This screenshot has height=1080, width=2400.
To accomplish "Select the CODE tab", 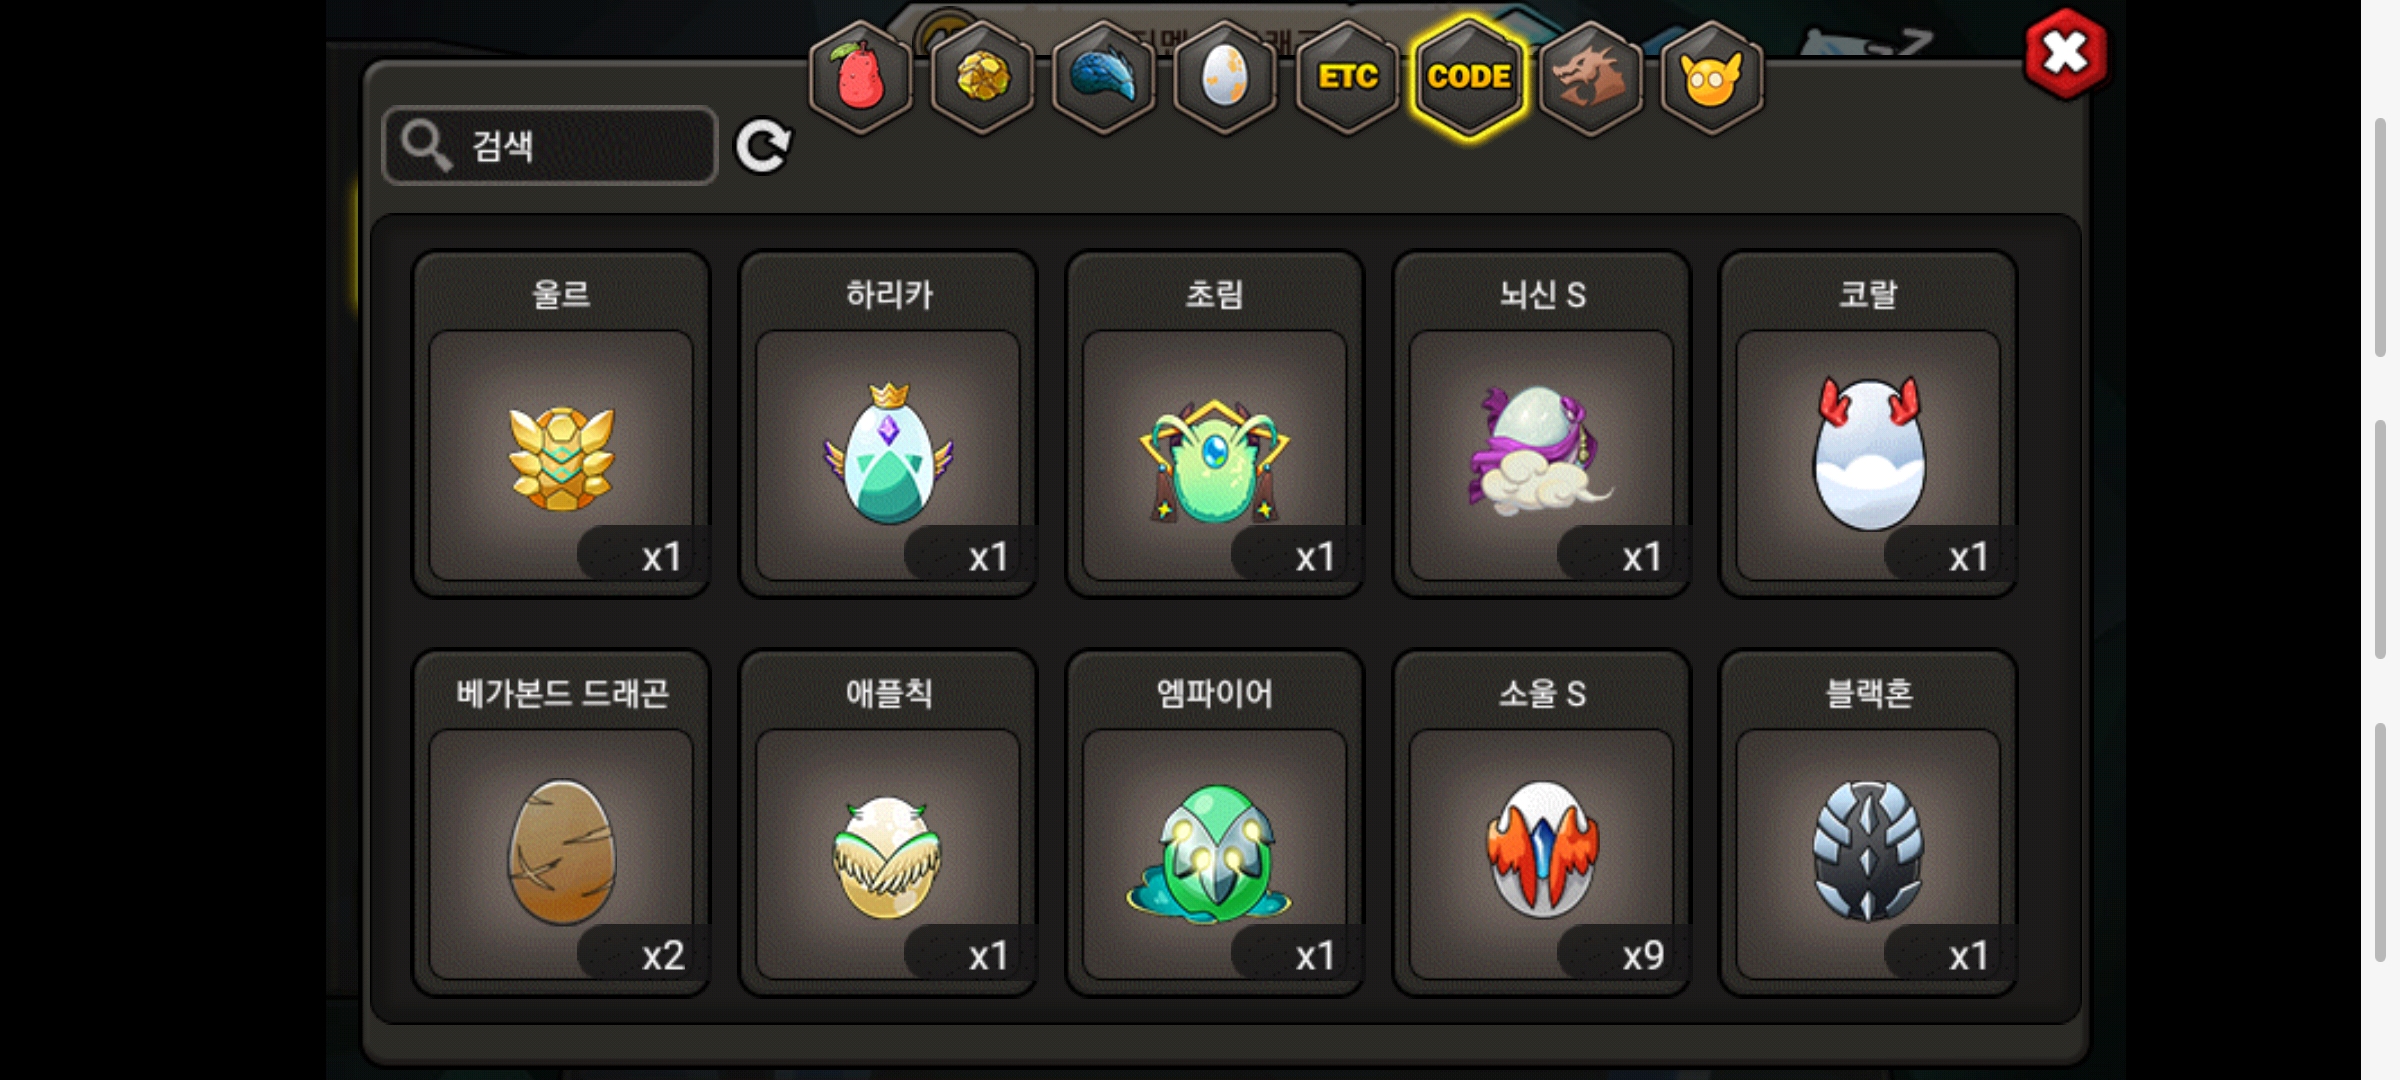I will point(1469,77).
